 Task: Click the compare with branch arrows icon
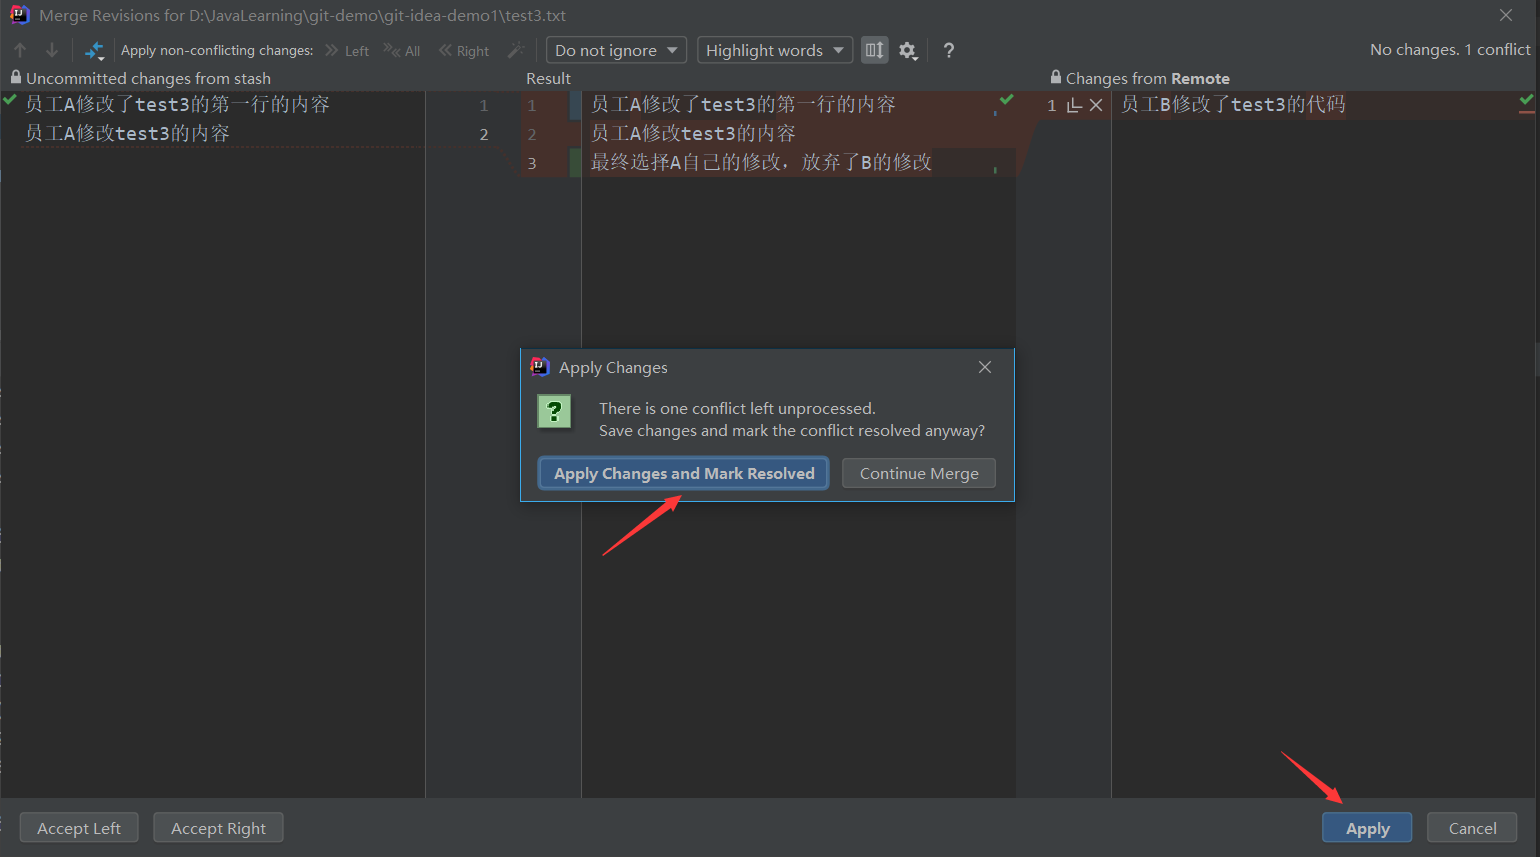pyautogui.click(x=94, y=51)
